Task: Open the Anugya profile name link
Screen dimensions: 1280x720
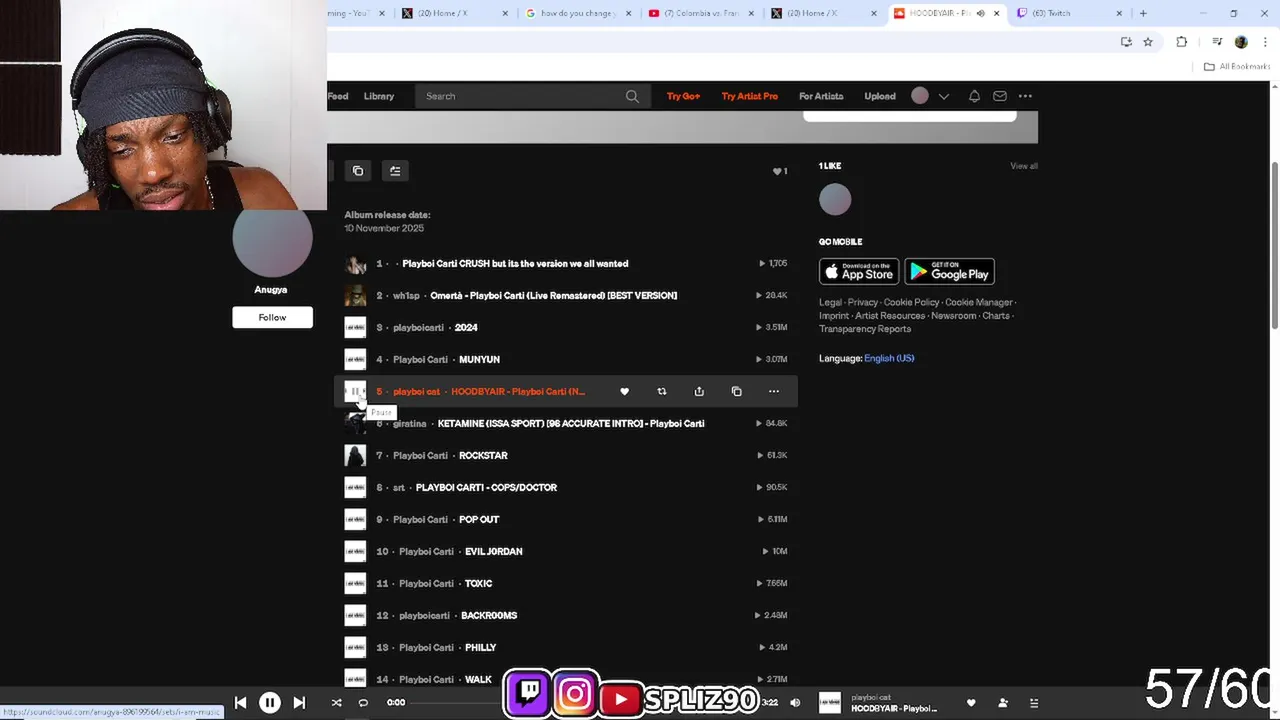Action: (271, 289)
